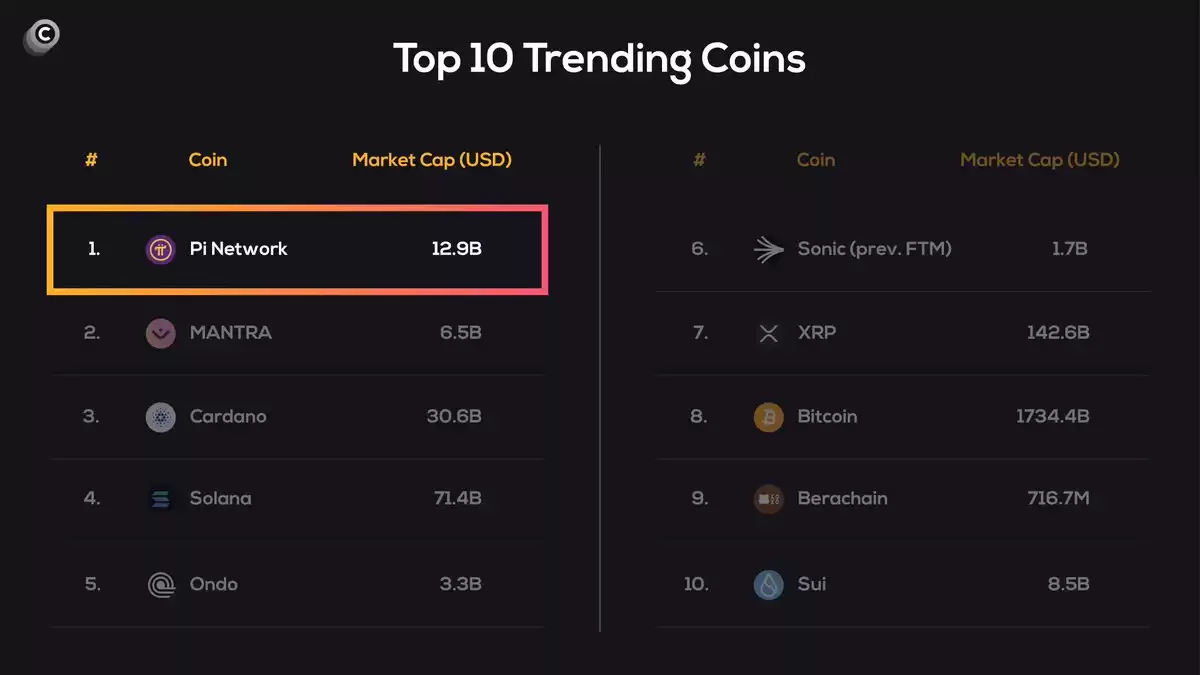
Task: Click the Berachain coin logo
Action: point(768,499)
